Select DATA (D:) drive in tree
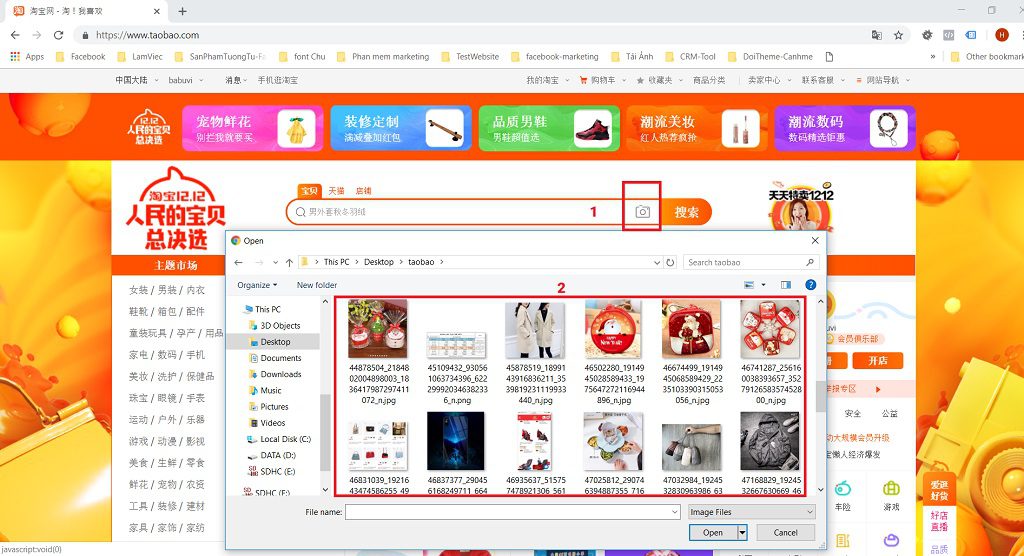Screen dimensions: 1024x556 [x=277, y=455]
